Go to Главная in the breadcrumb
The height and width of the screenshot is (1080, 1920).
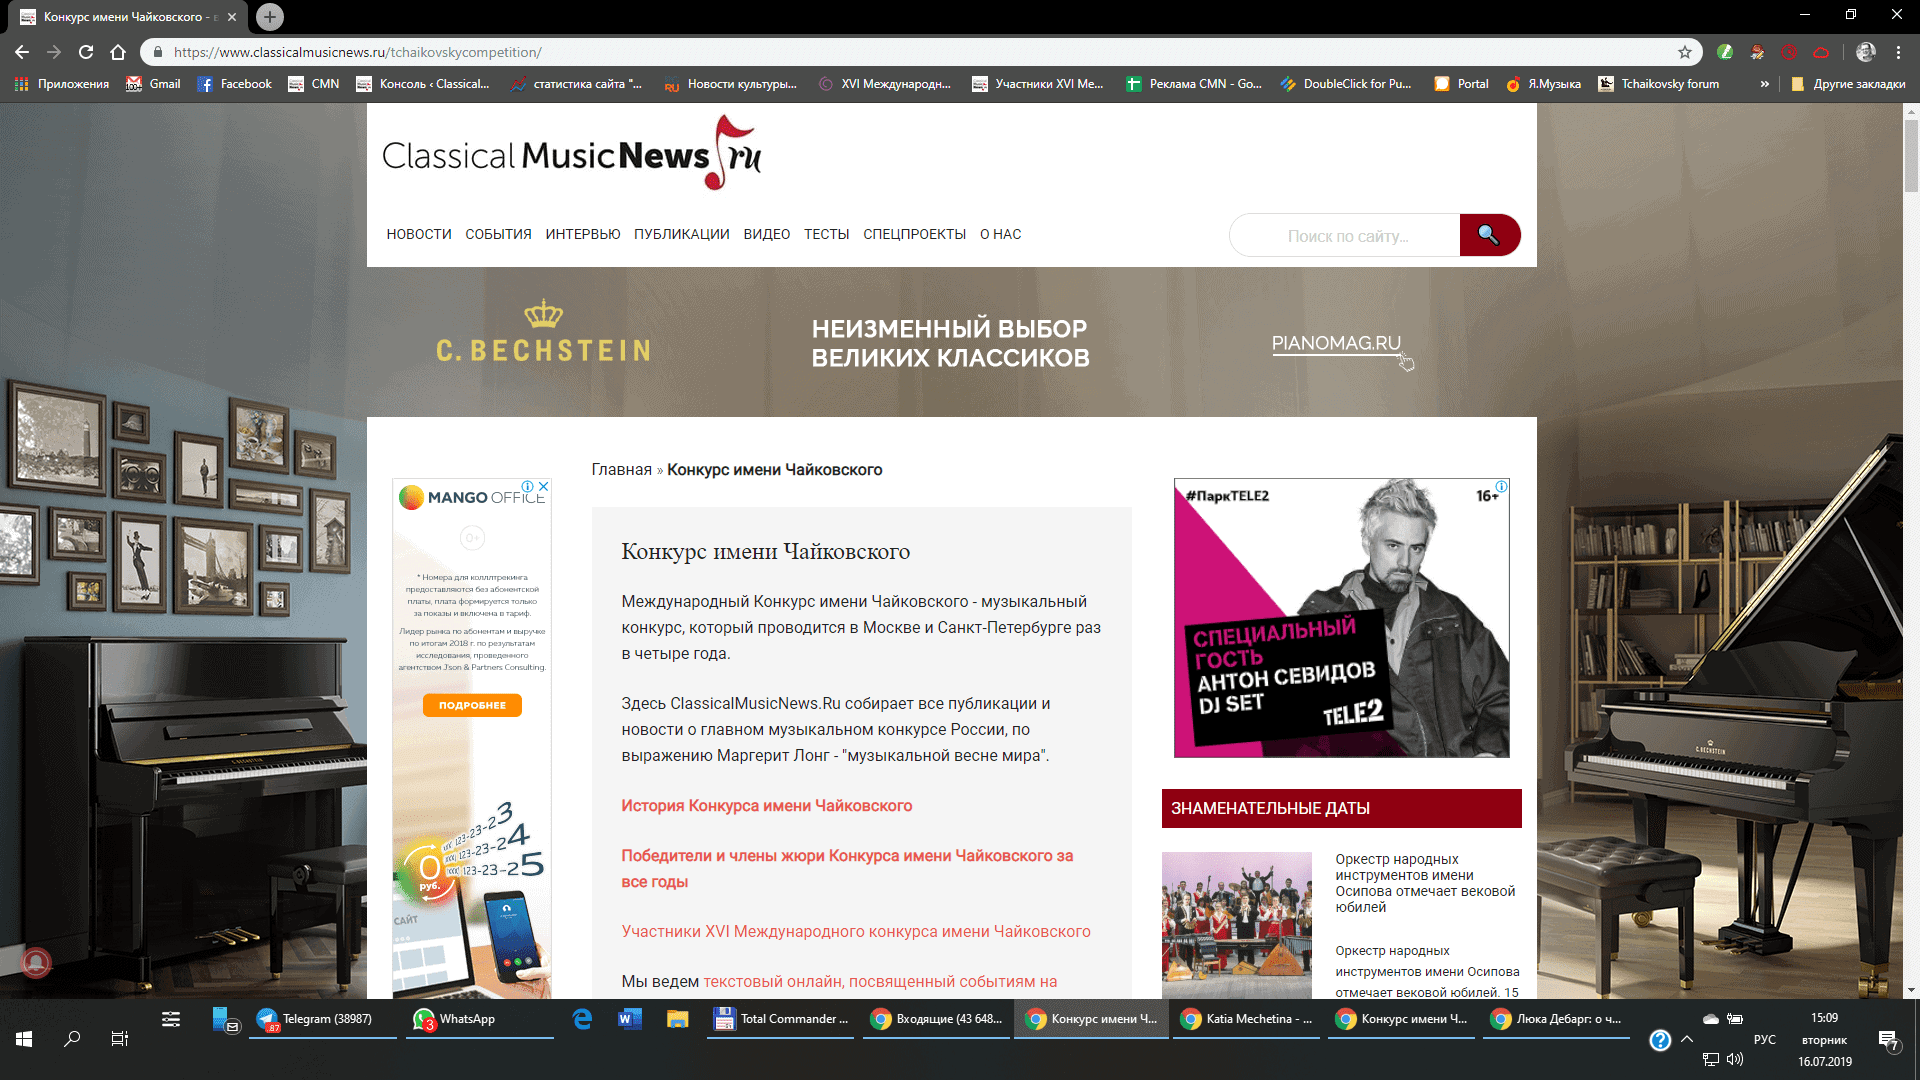click(621, 470)
